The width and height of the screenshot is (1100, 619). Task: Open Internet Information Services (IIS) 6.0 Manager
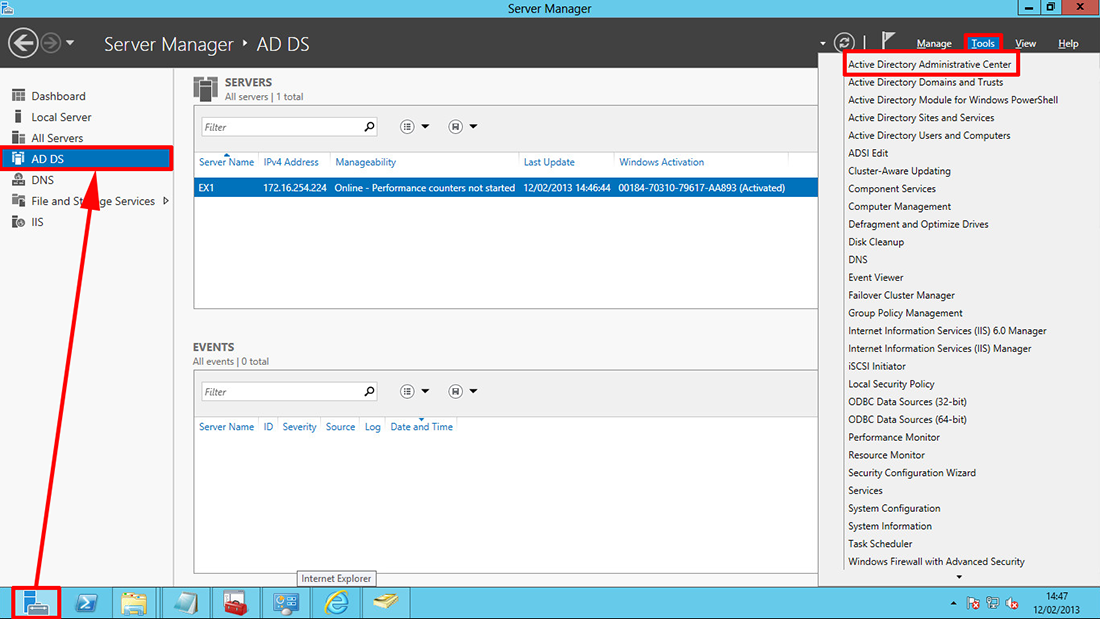click(947, 331)
